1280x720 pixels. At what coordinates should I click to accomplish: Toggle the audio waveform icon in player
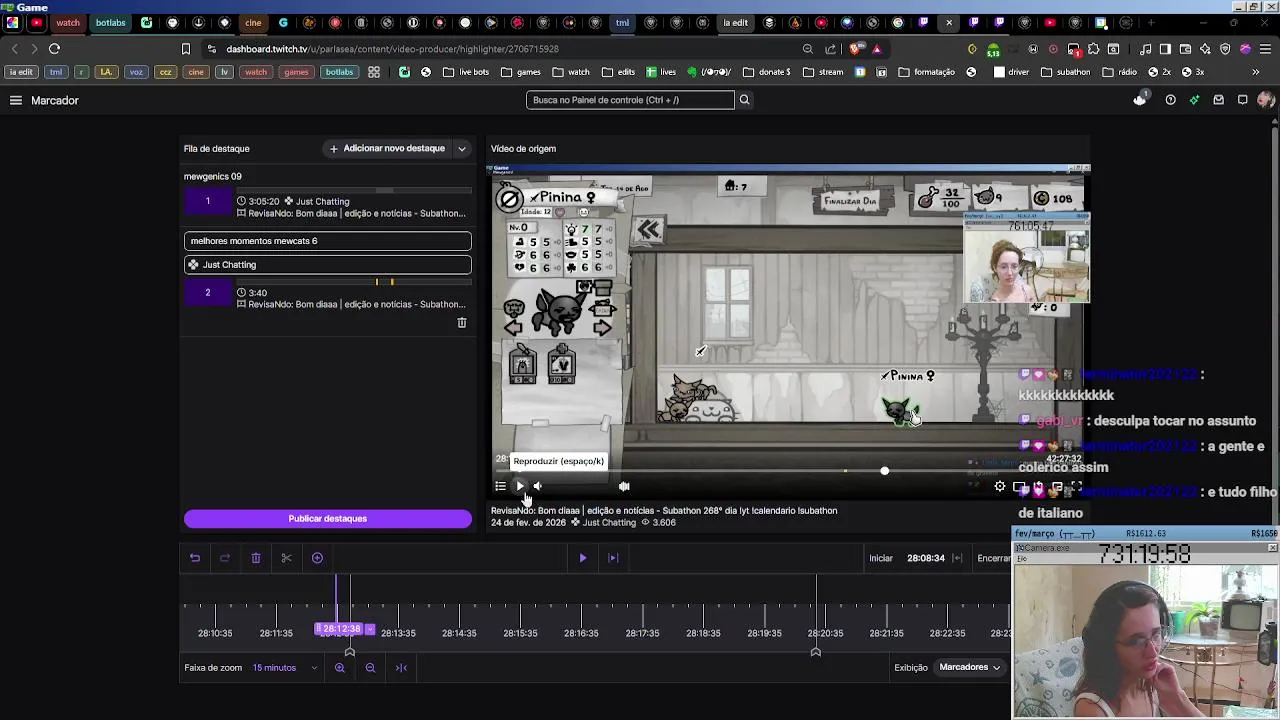[624, 486]
